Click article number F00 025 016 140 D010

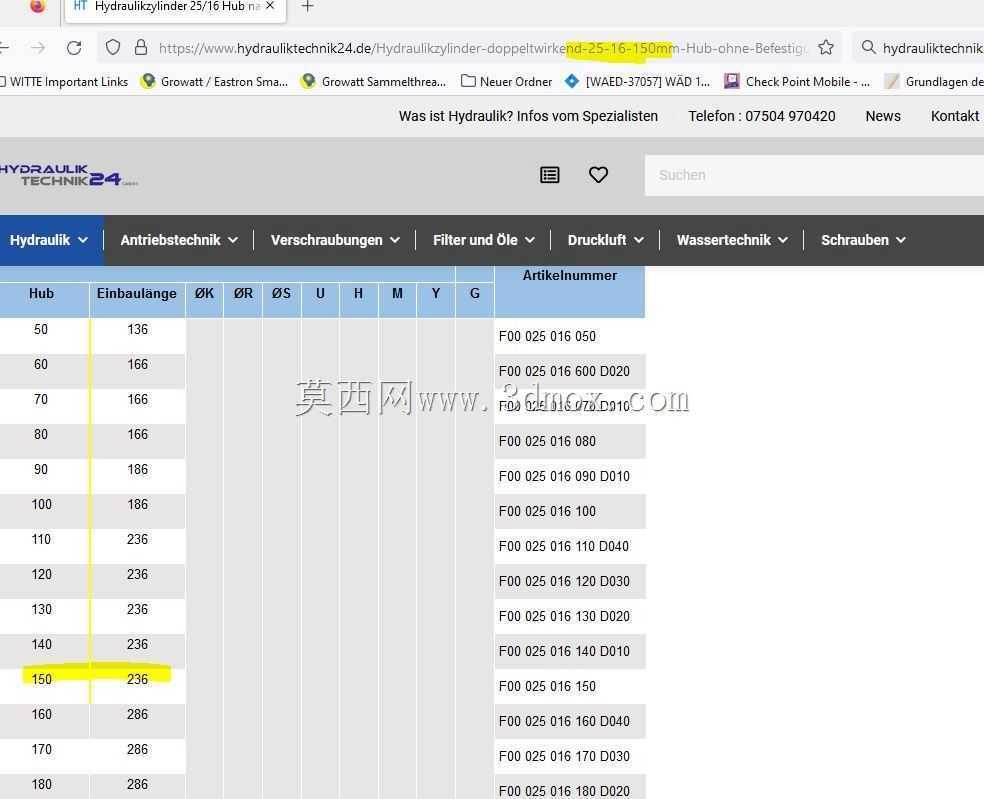point(564,652)
